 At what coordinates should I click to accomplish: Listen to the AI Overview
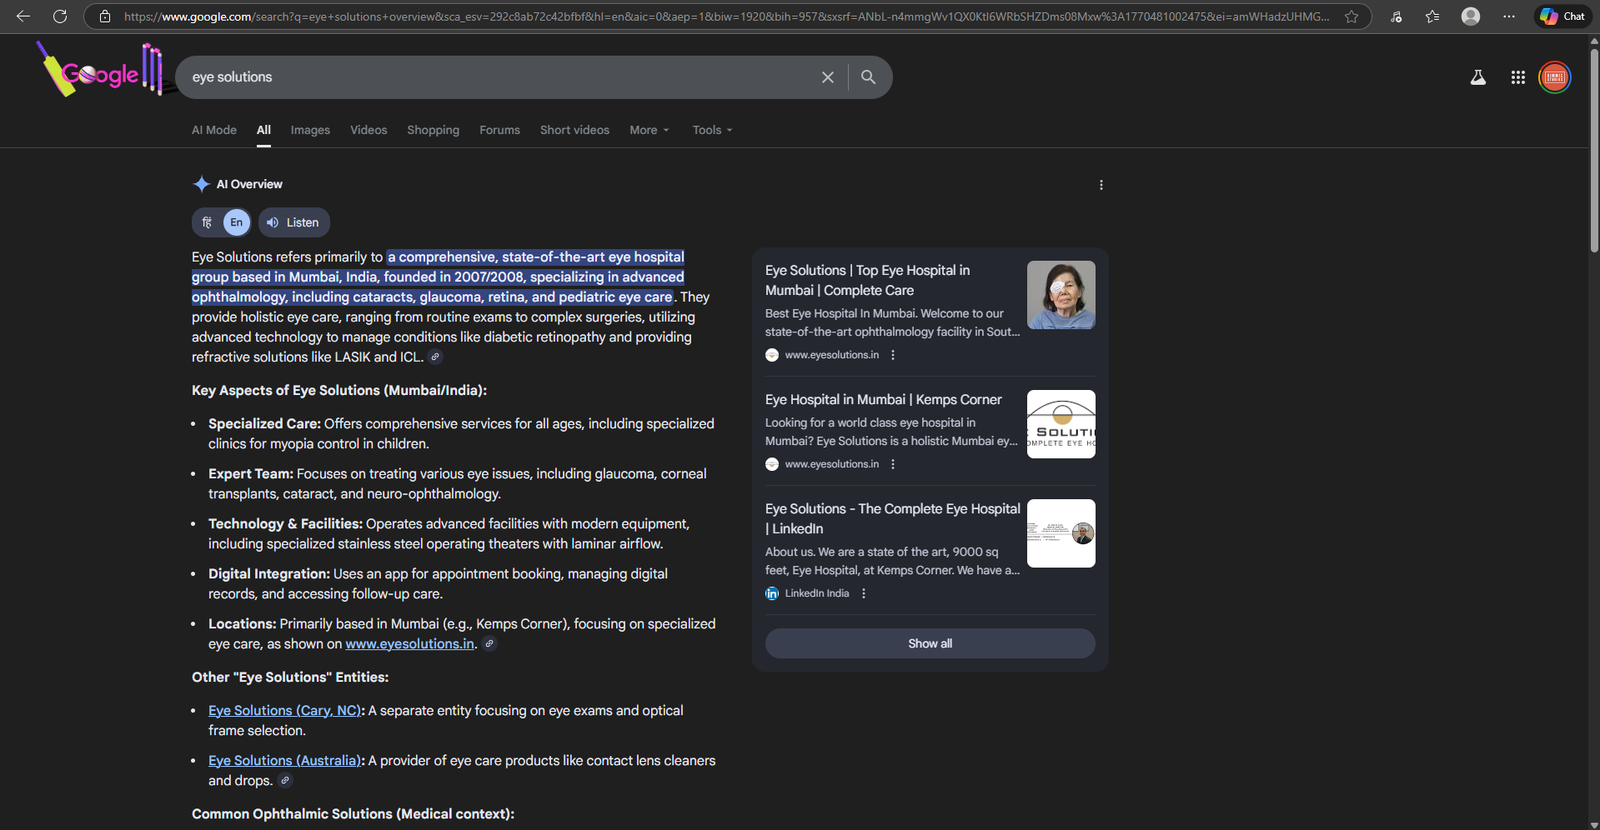click(x=294, y=222)
